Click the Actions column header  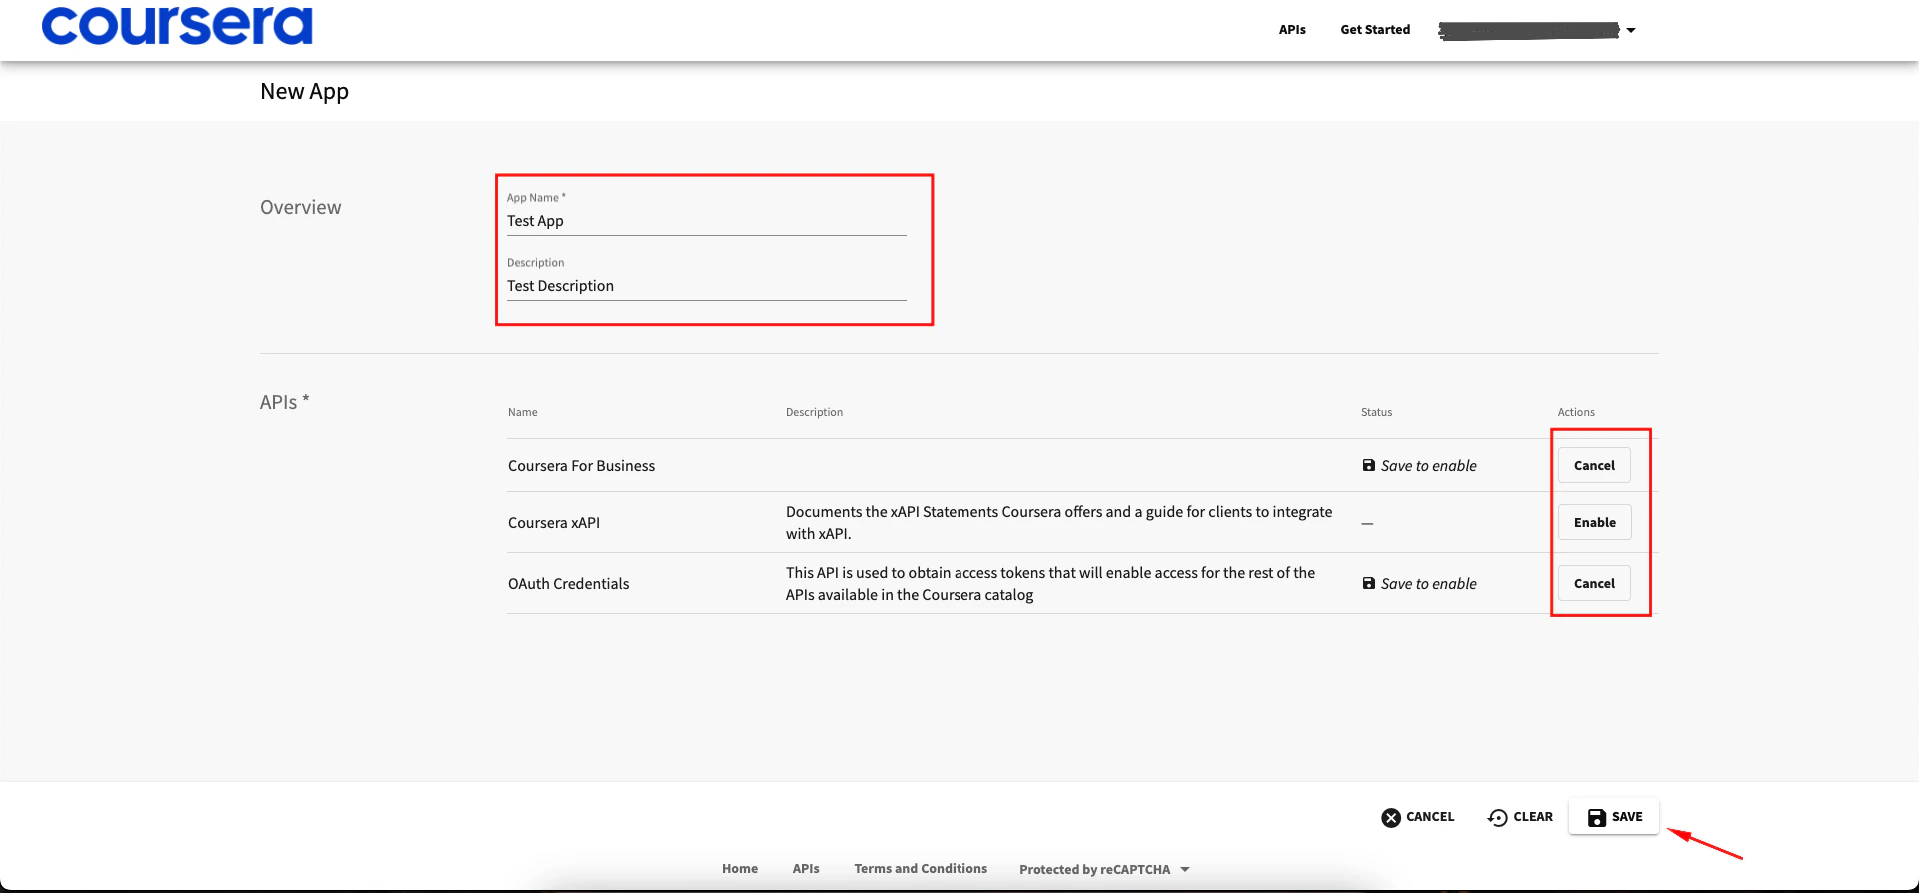click(x=1576, y=412)
